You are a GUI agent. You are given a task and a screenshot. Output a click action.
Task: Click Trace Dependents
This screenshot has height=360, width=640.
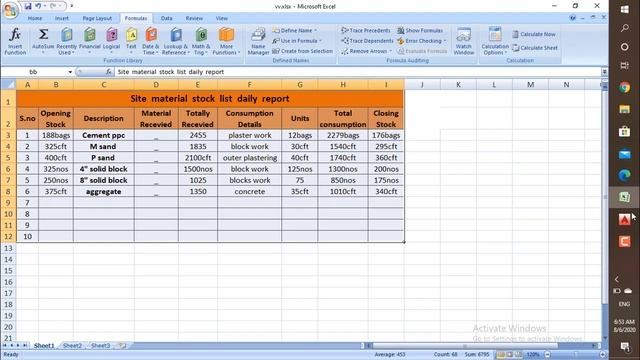367,41
